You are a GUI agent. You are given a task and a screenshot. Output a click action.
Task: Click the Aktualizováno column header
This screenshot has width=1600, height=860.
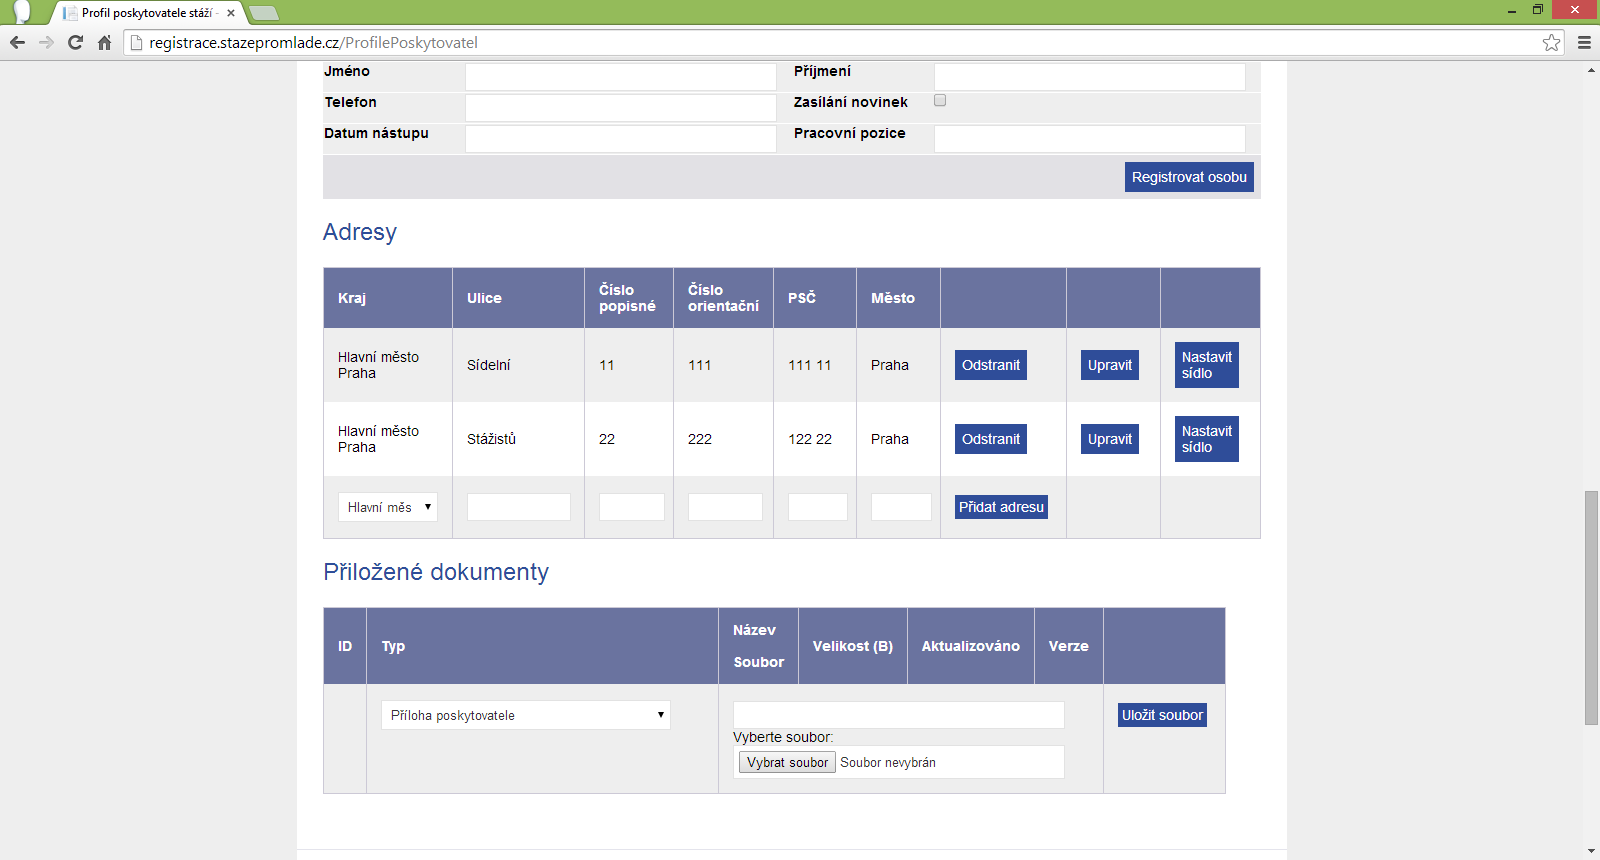pyautogui.click(x=971, y=646)
